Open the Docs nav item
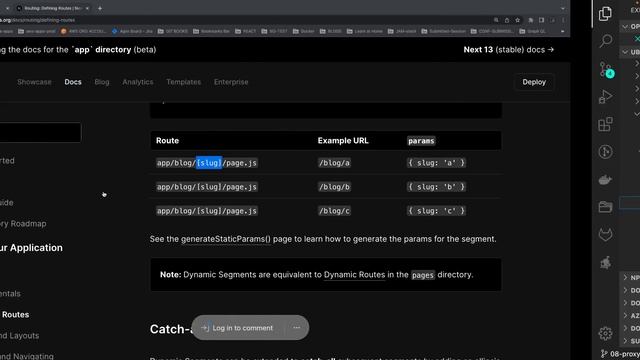This screenshot has height=360, width=640. click(x=73, y=82)
